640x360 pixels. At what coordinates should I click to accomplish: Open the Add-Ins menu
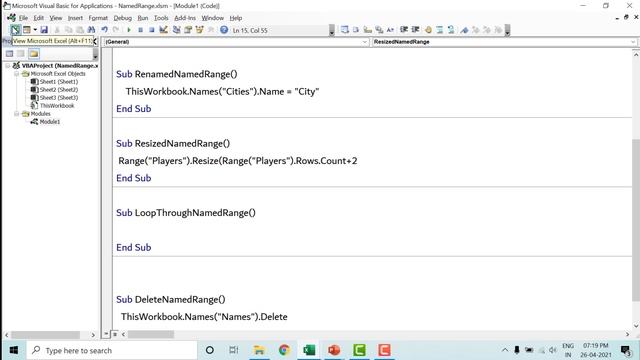coord(185,18)
